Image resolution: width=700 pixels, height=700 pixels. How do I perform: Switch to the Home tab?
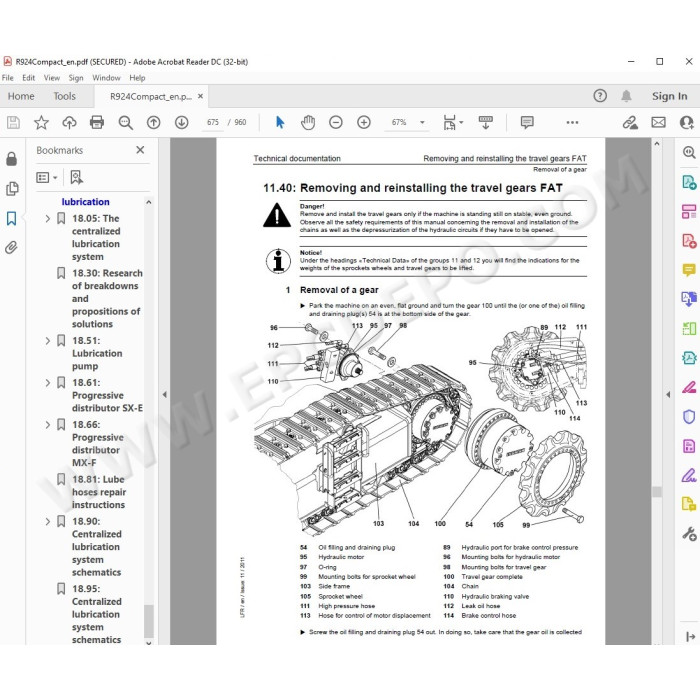tap(21, 96)
